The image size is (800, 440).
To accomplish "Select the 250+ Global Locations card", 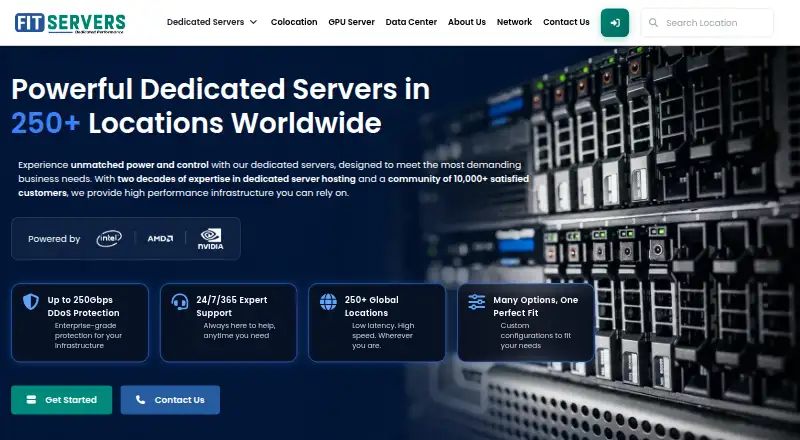I will (377, 323).
